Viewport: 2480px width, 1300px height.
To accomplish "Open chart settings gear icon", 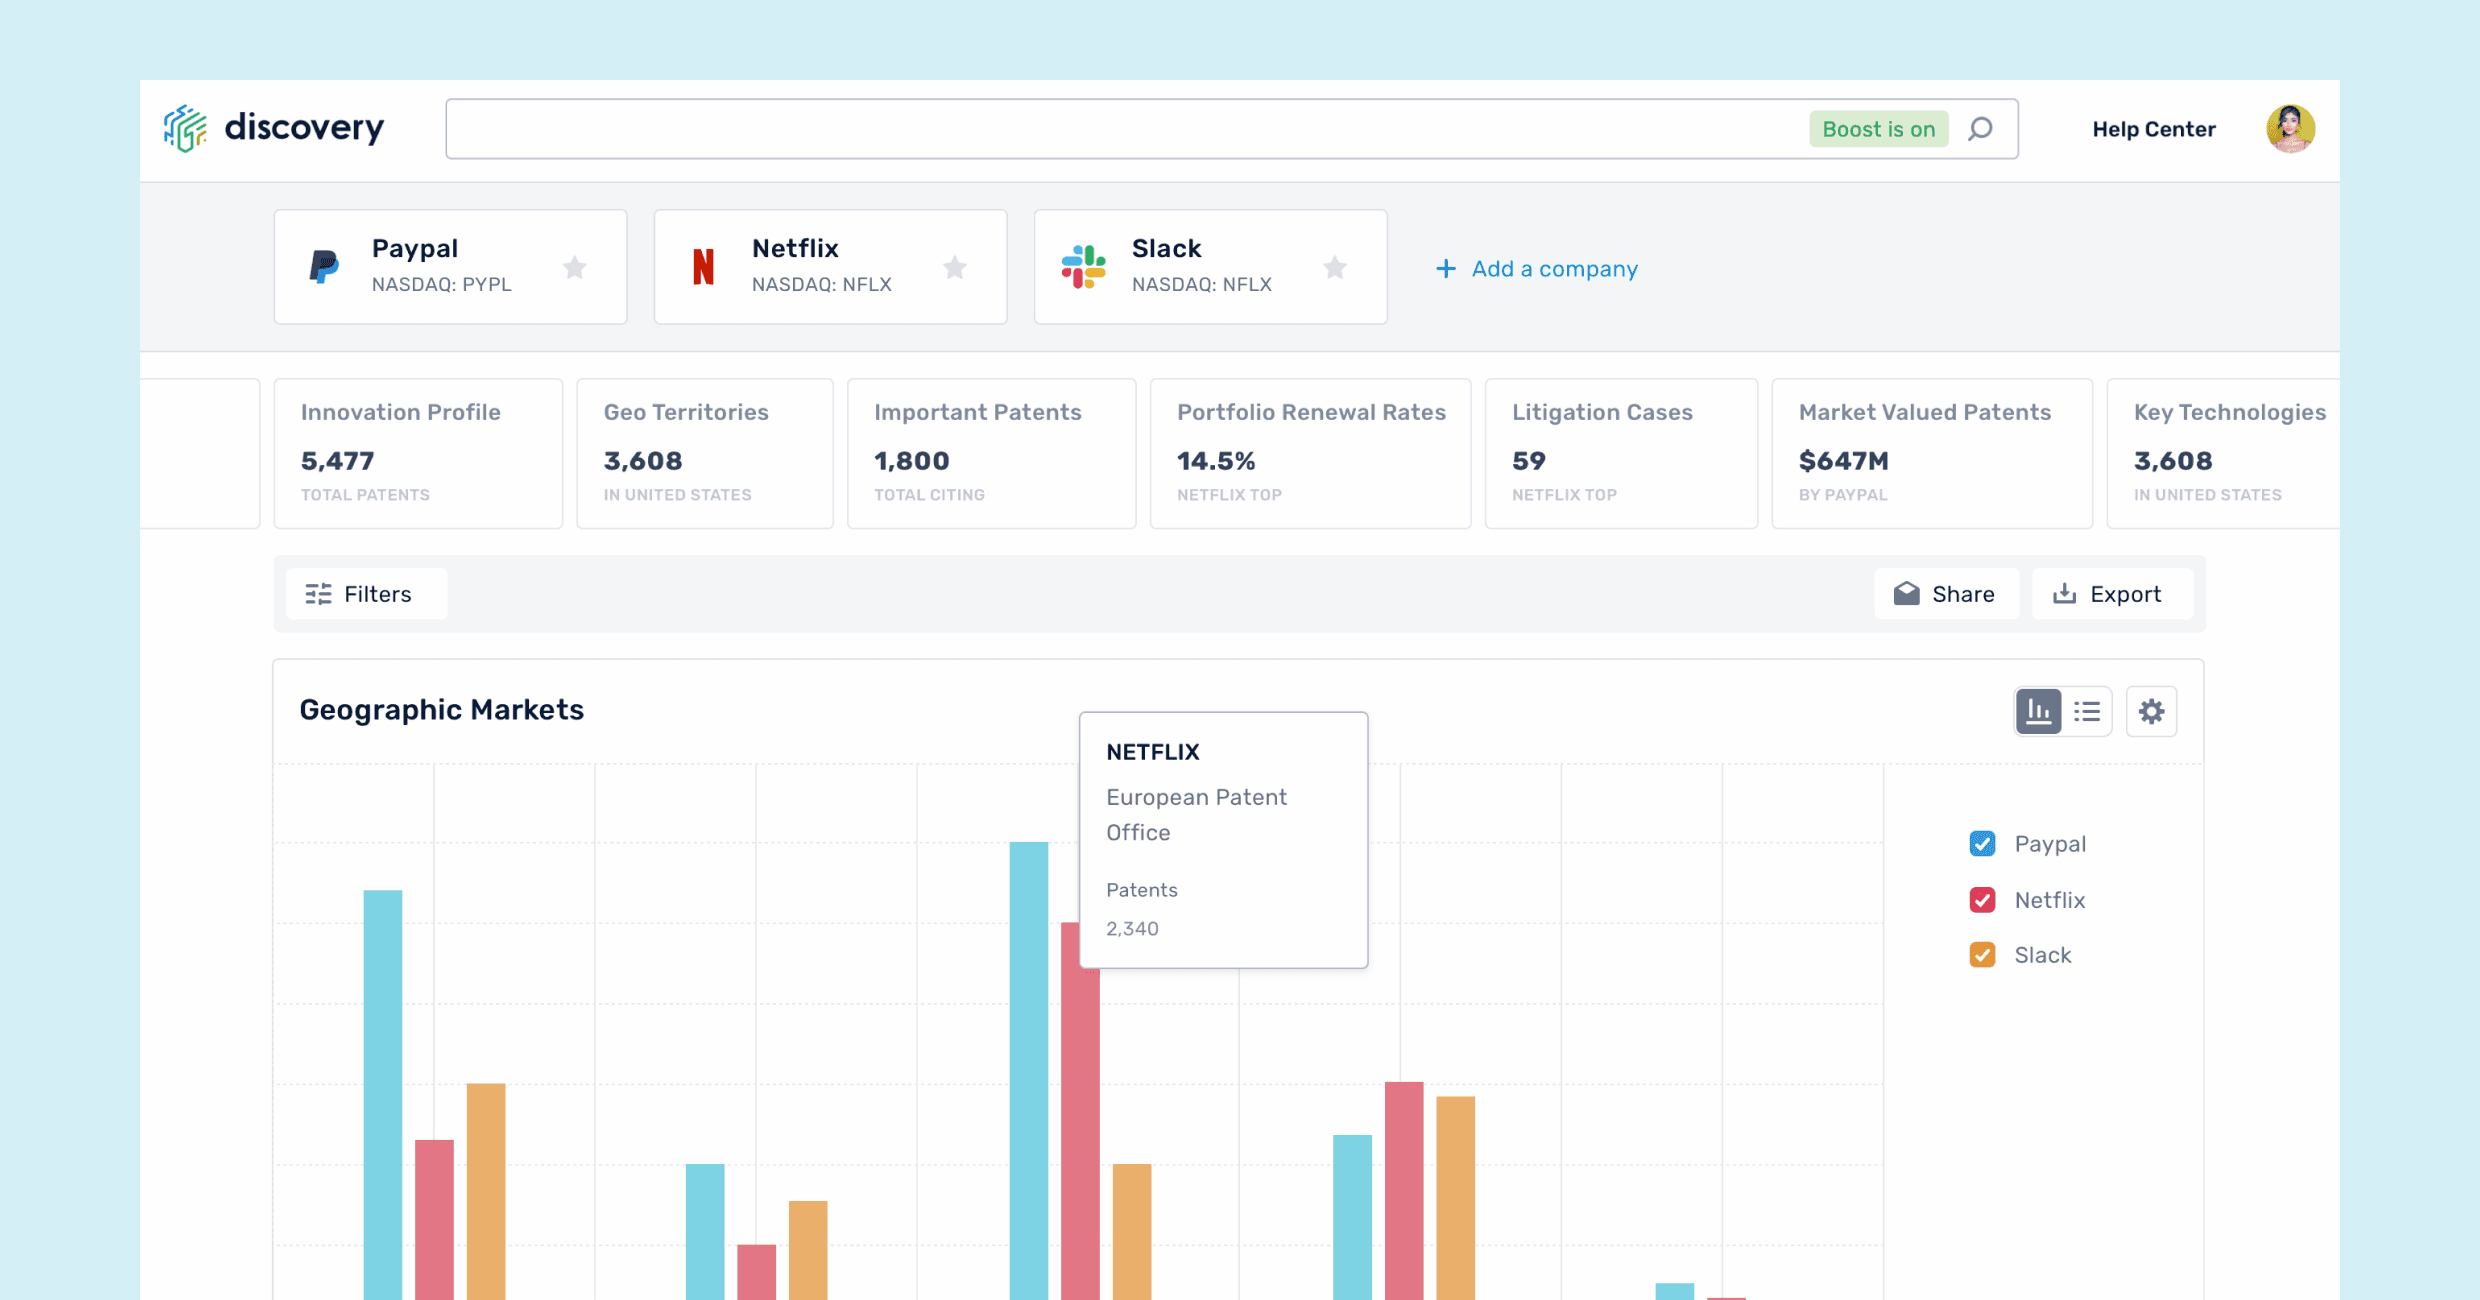I will point(2151,711).
